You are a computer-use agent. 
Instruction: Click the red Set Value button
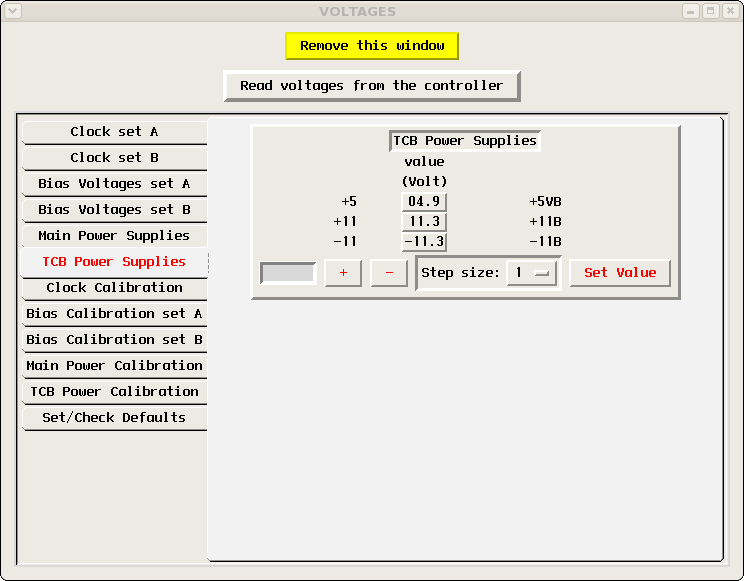point(620,273)
